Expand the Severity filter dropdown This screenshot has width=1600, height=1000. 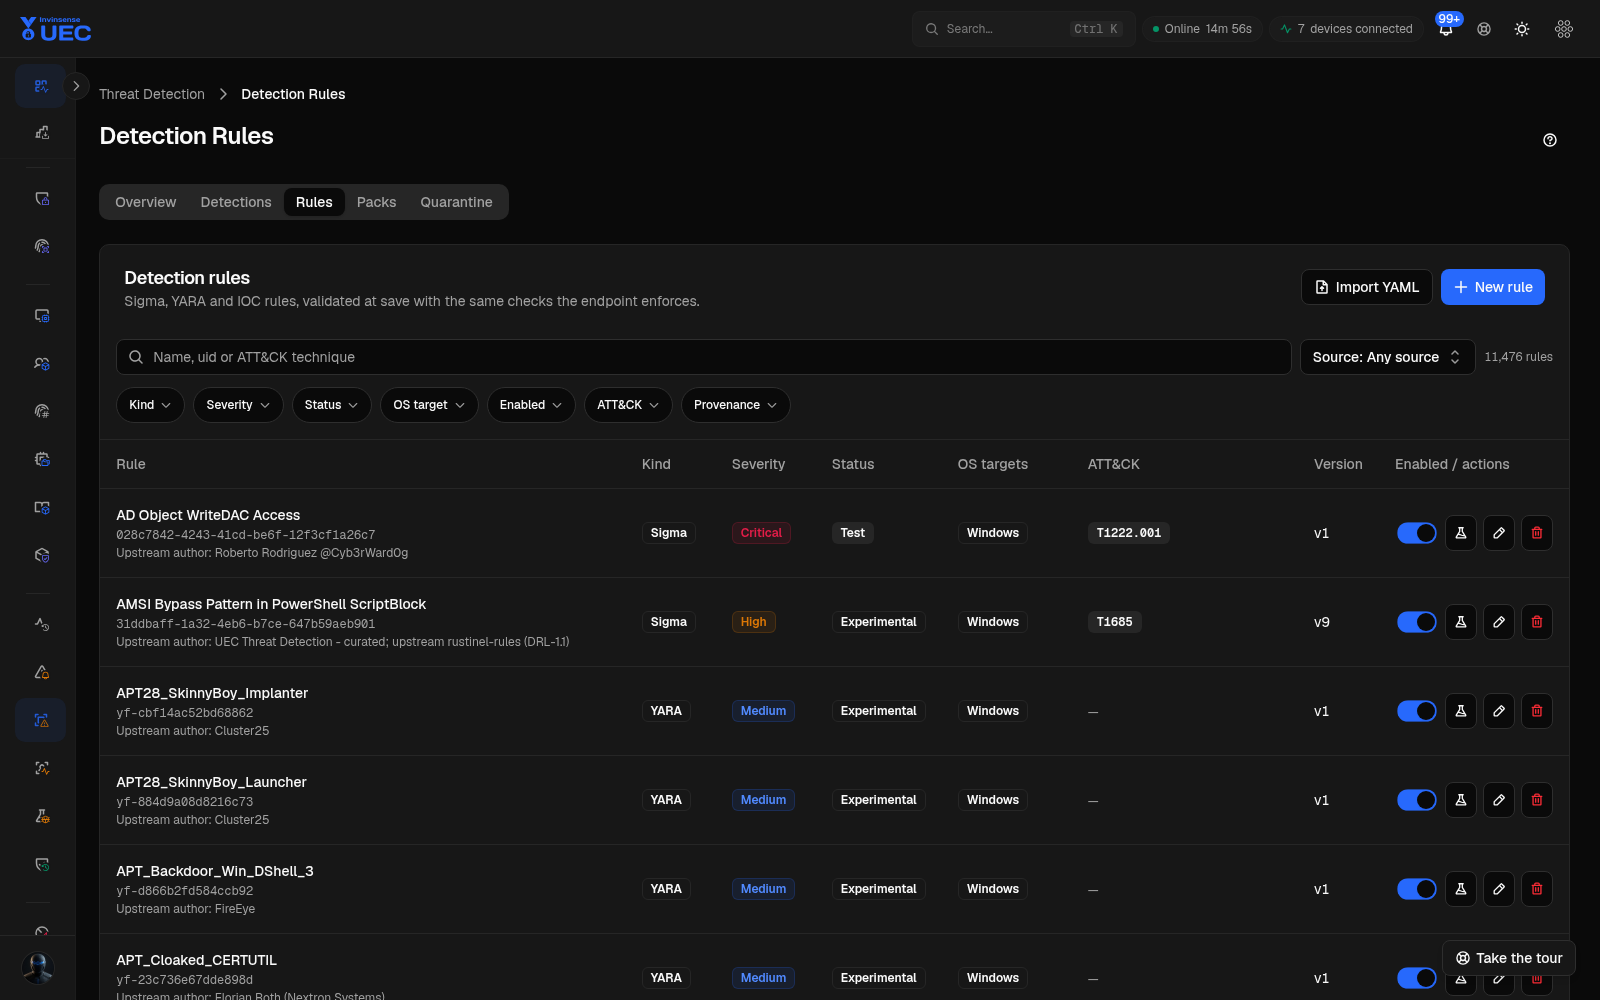(238, 405)
